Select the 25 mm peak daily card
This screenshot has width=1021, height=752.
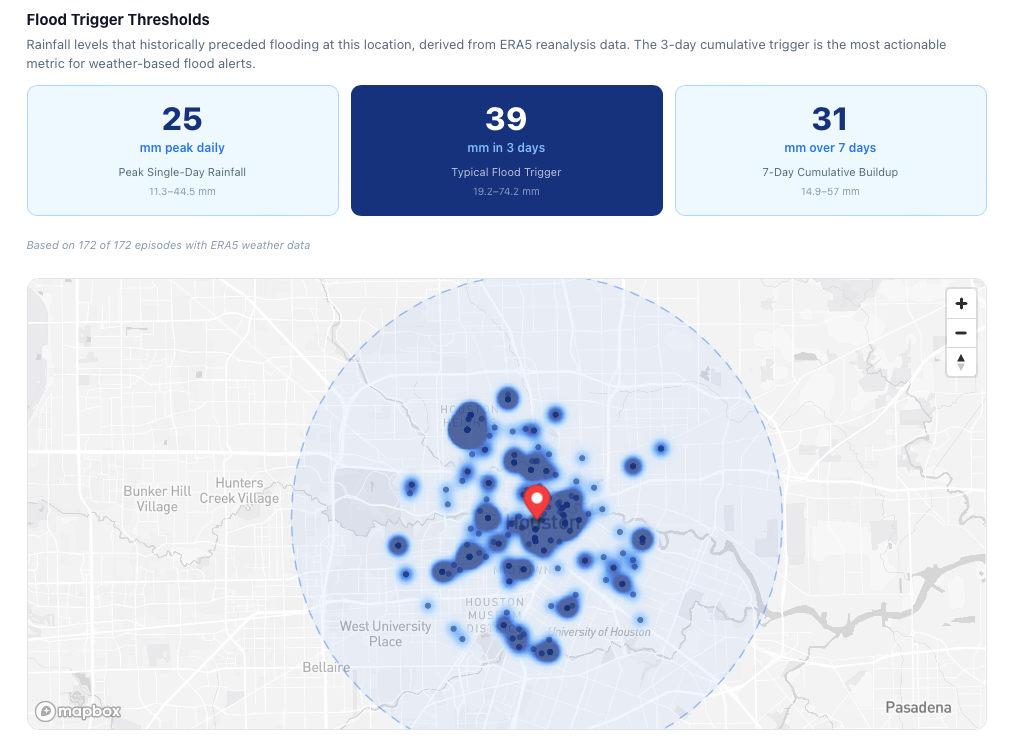[182, 150]
